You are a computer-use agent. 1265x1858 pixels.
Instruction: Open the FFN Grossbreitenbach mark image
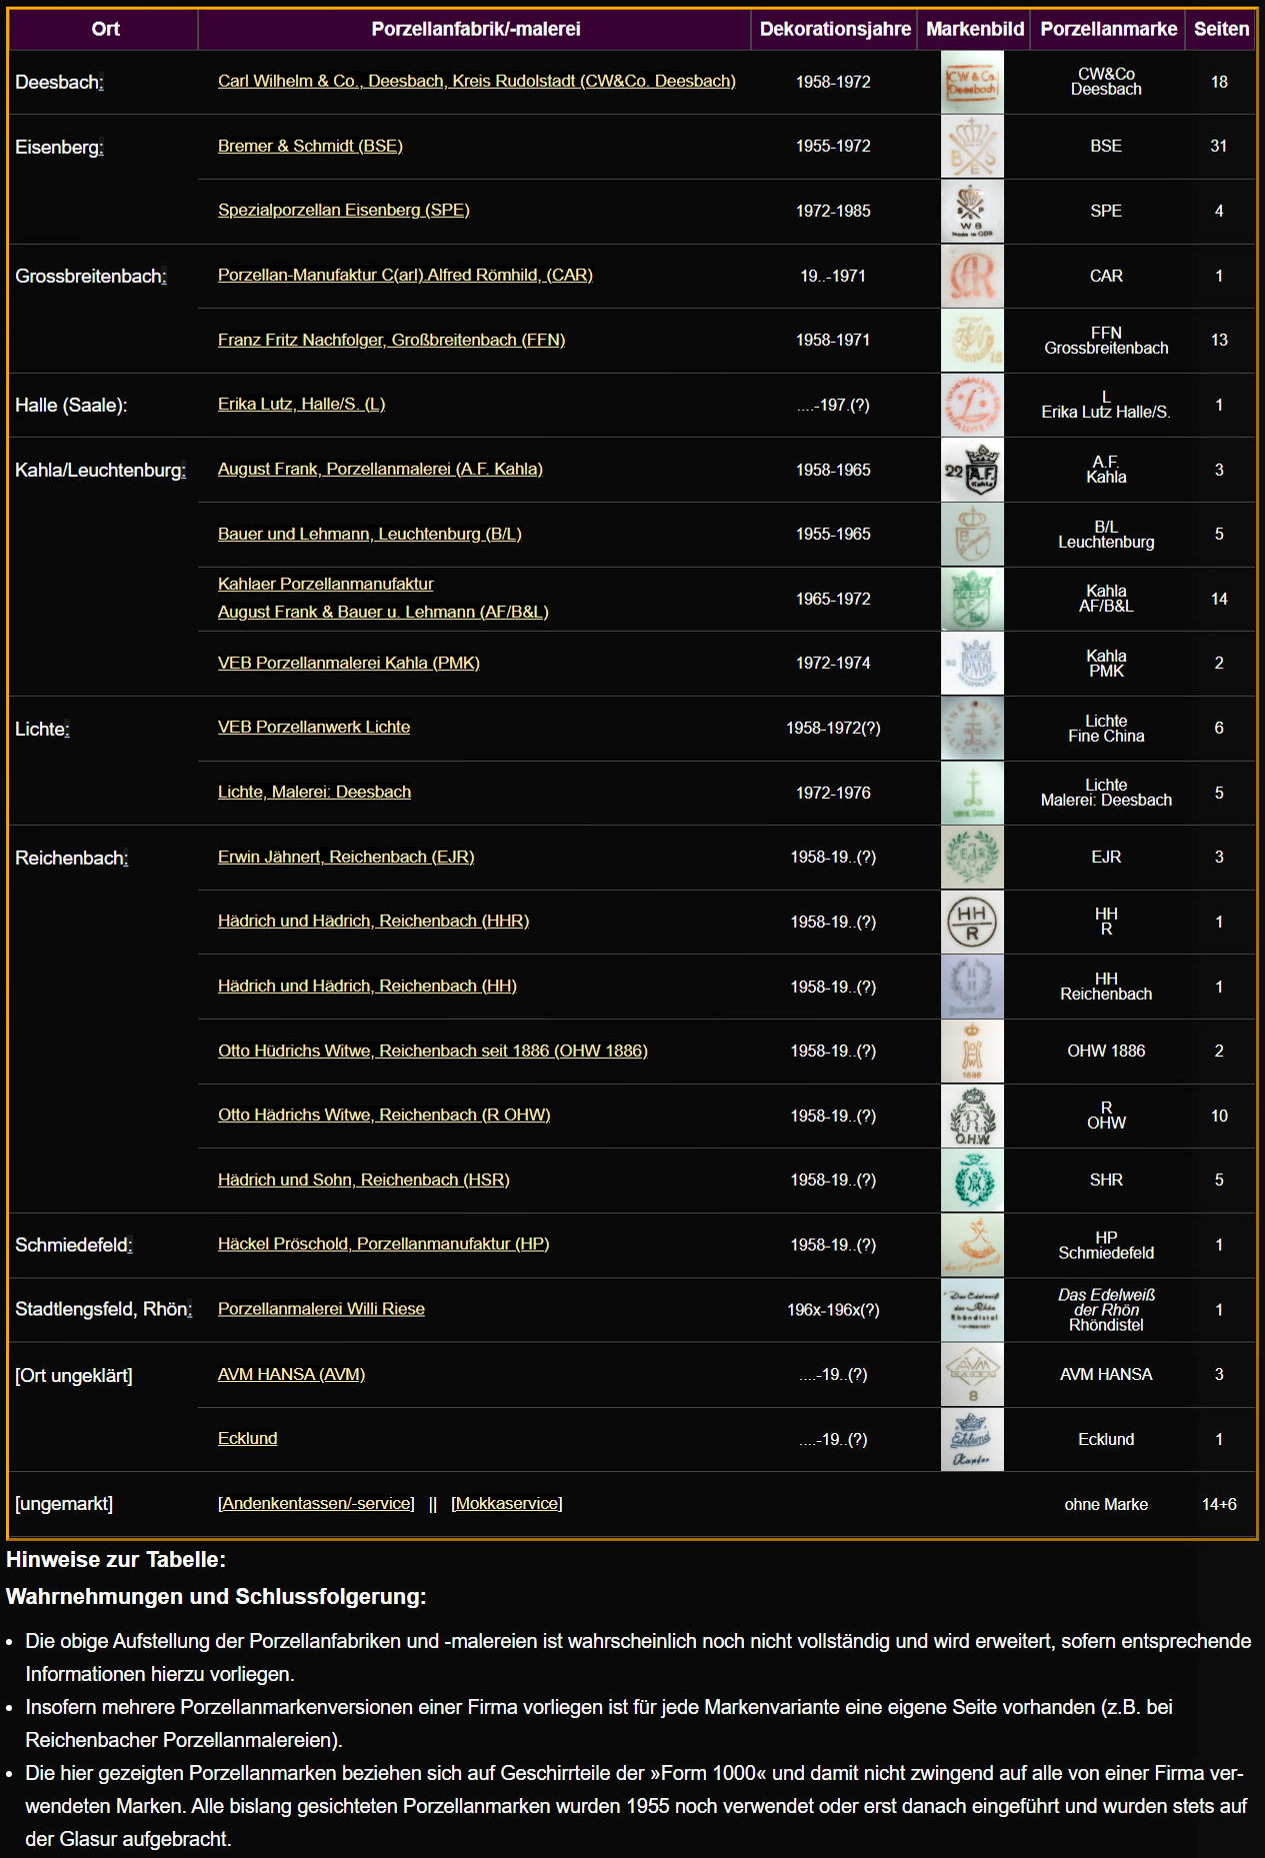tap(972, 340)
